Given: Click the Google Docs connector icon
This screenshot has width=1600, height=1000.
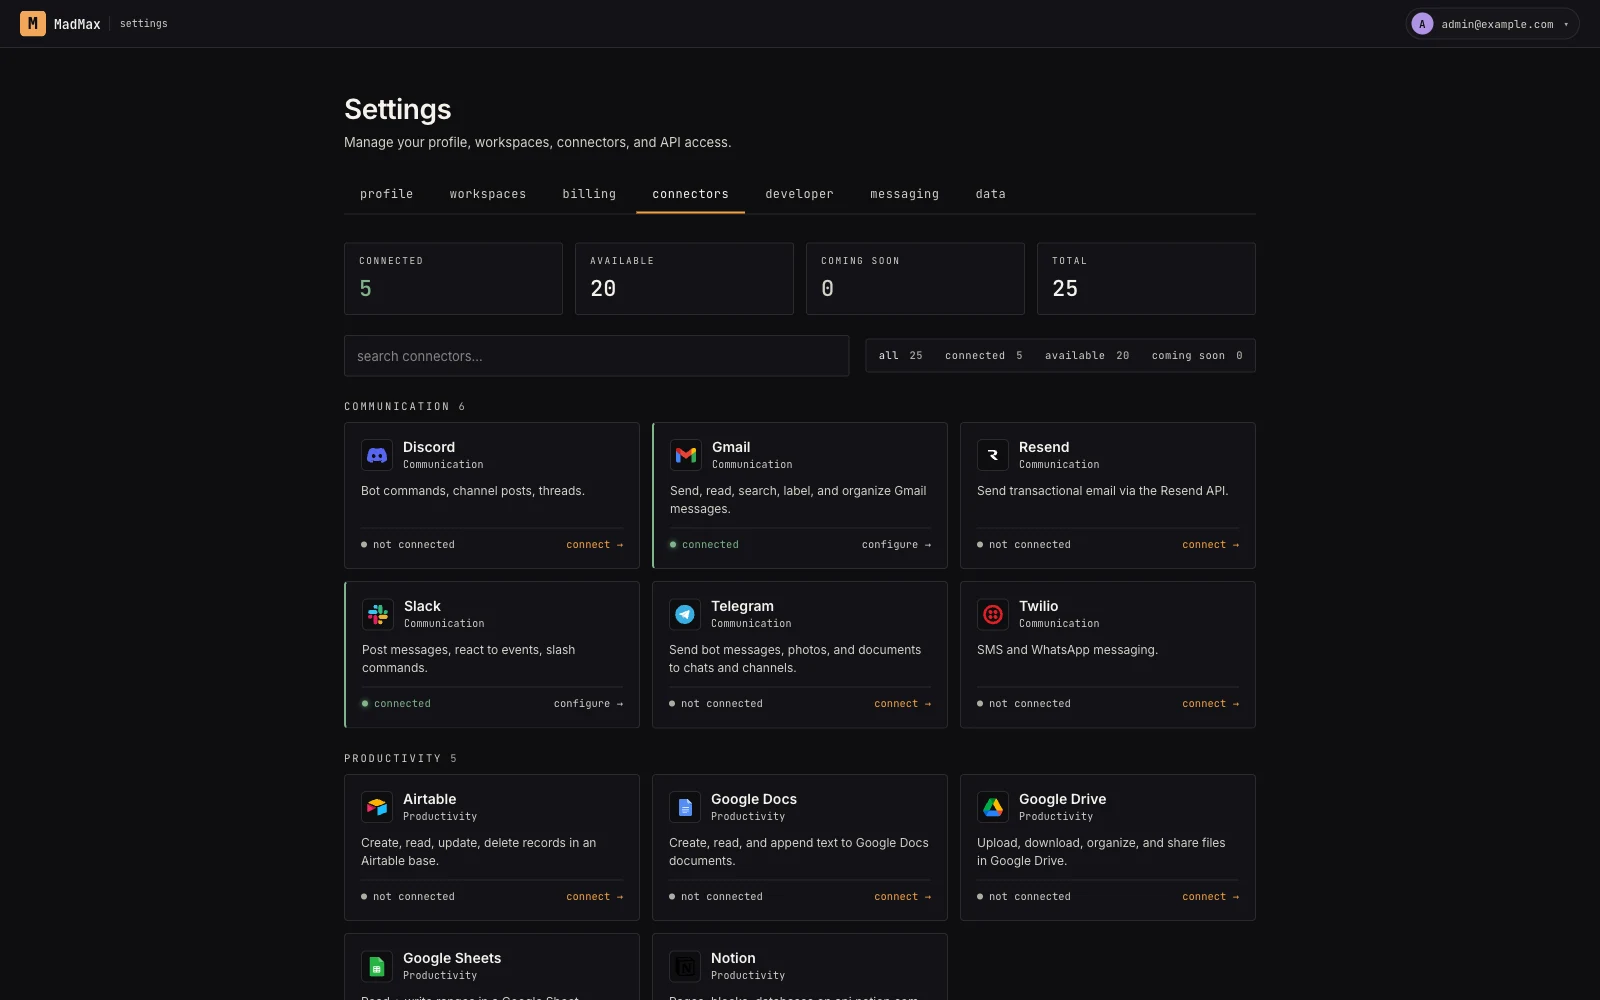Looking at the screenshot, I should pos(685,807).
